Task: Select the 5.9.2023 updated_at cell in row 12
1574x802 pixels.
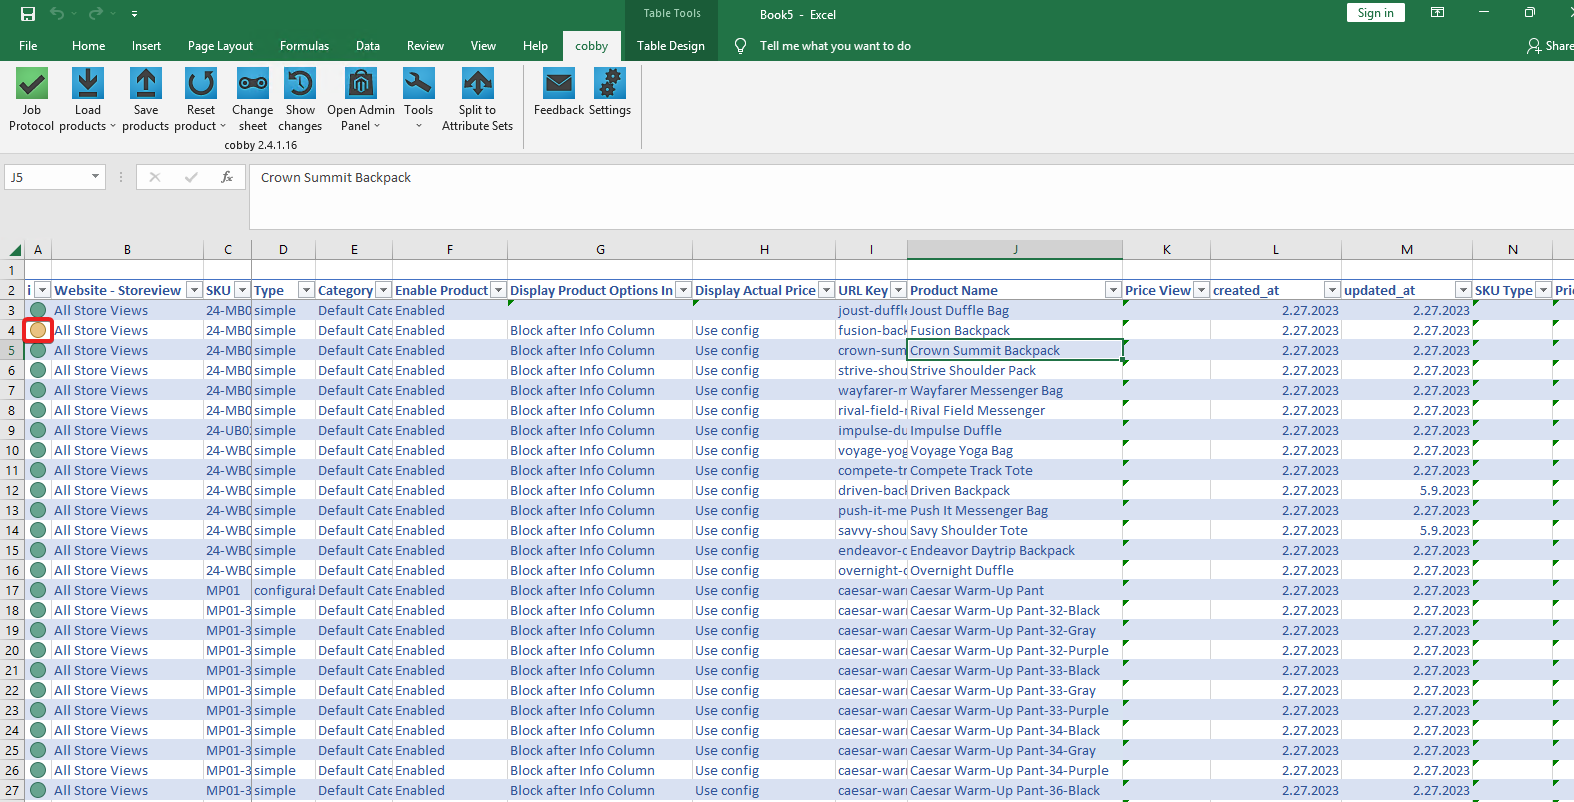Action: tap(1406, 490)
